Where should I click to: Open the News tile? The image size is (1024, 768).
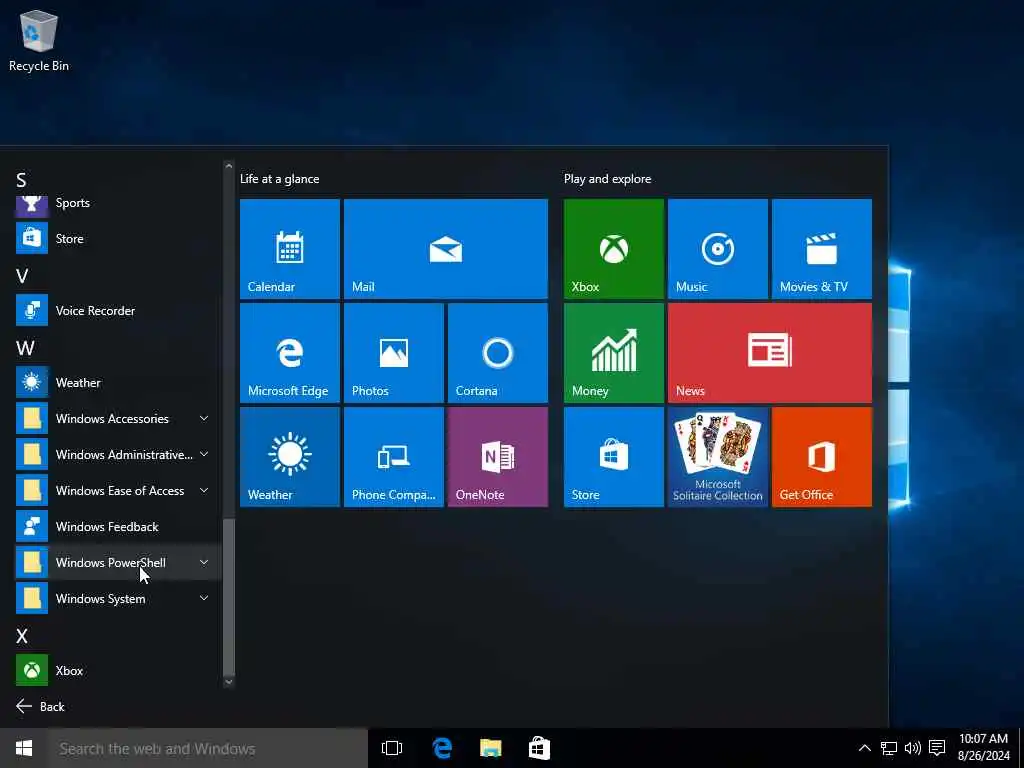[769, 353]
